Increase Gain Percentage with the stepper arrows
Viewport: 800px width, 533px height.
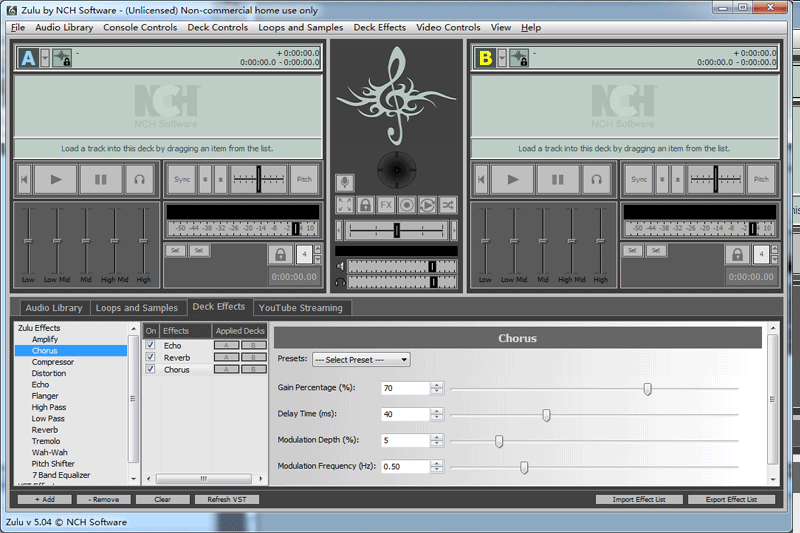(437, 385)
